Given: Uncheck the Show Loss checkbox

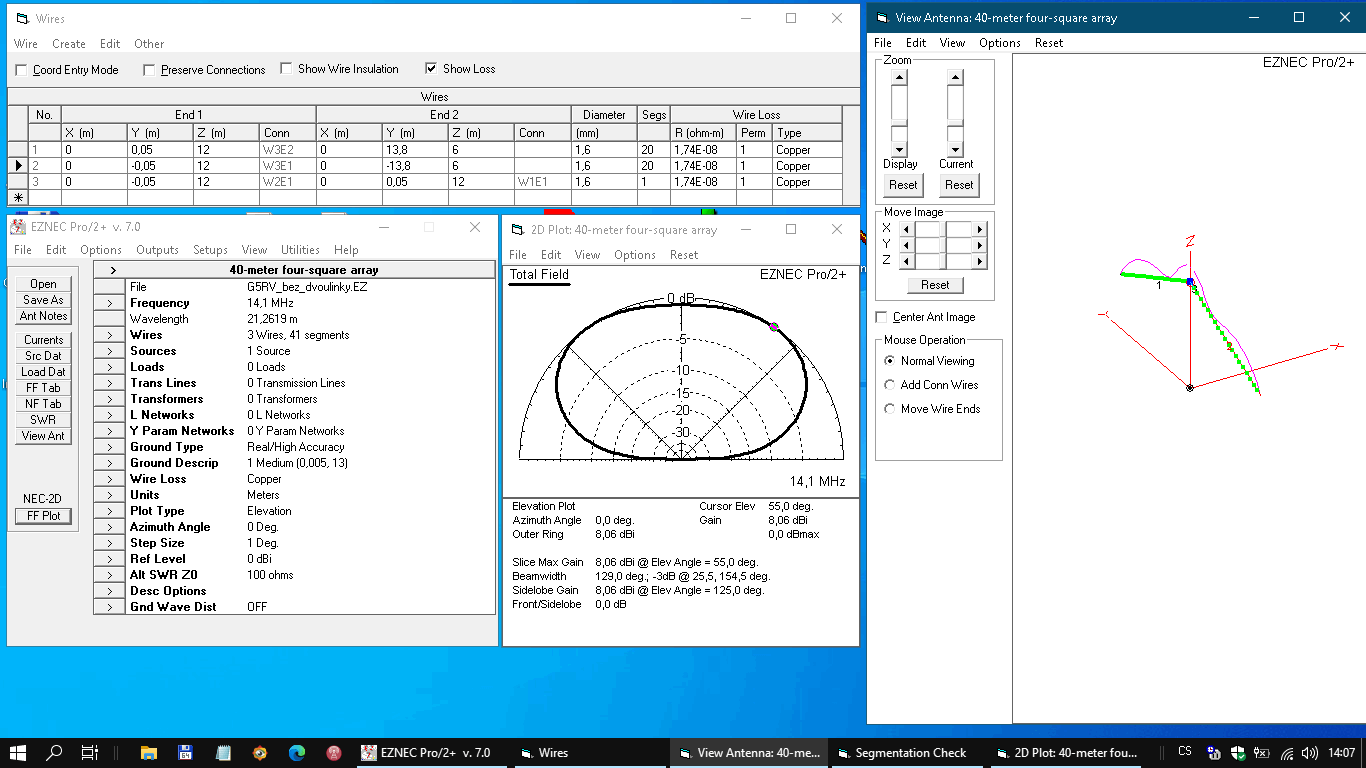Looking at the screenshot, I should pos(431,69).
